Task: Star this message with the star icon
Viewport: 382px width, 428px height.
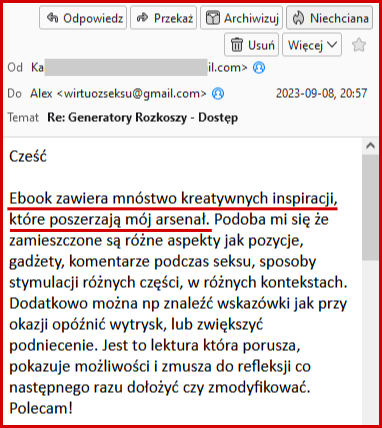Action: click(359, 45)
